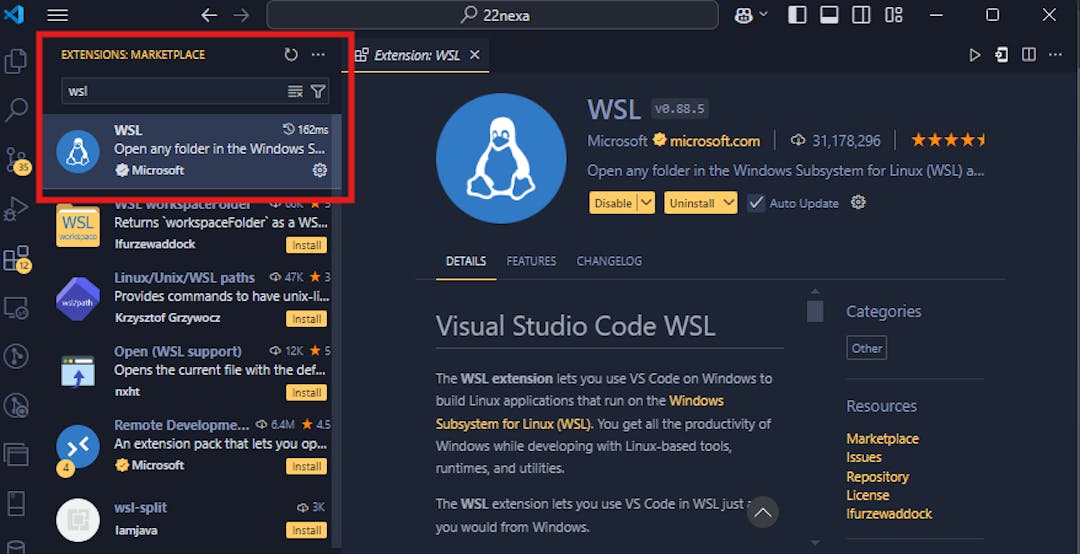This screenshot has height=554, width=1080.
Task: Open the Explorer view in activity bar
Action: point(16,61)
